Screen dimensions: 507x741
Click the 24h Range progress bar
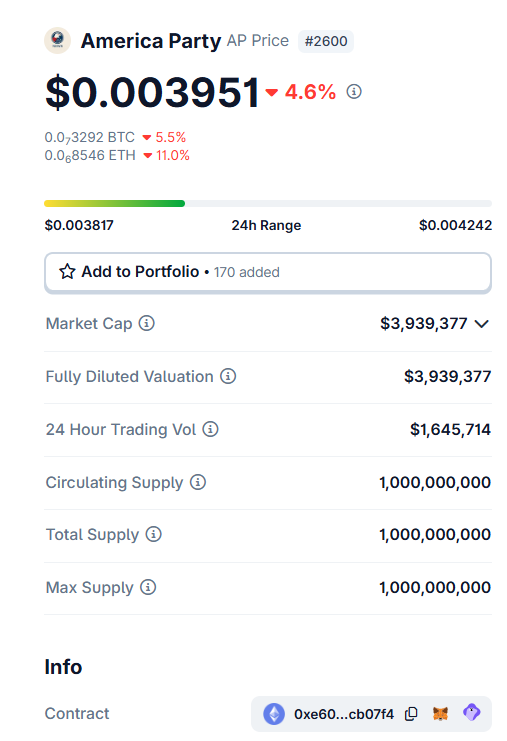click(x=268, y=204)
